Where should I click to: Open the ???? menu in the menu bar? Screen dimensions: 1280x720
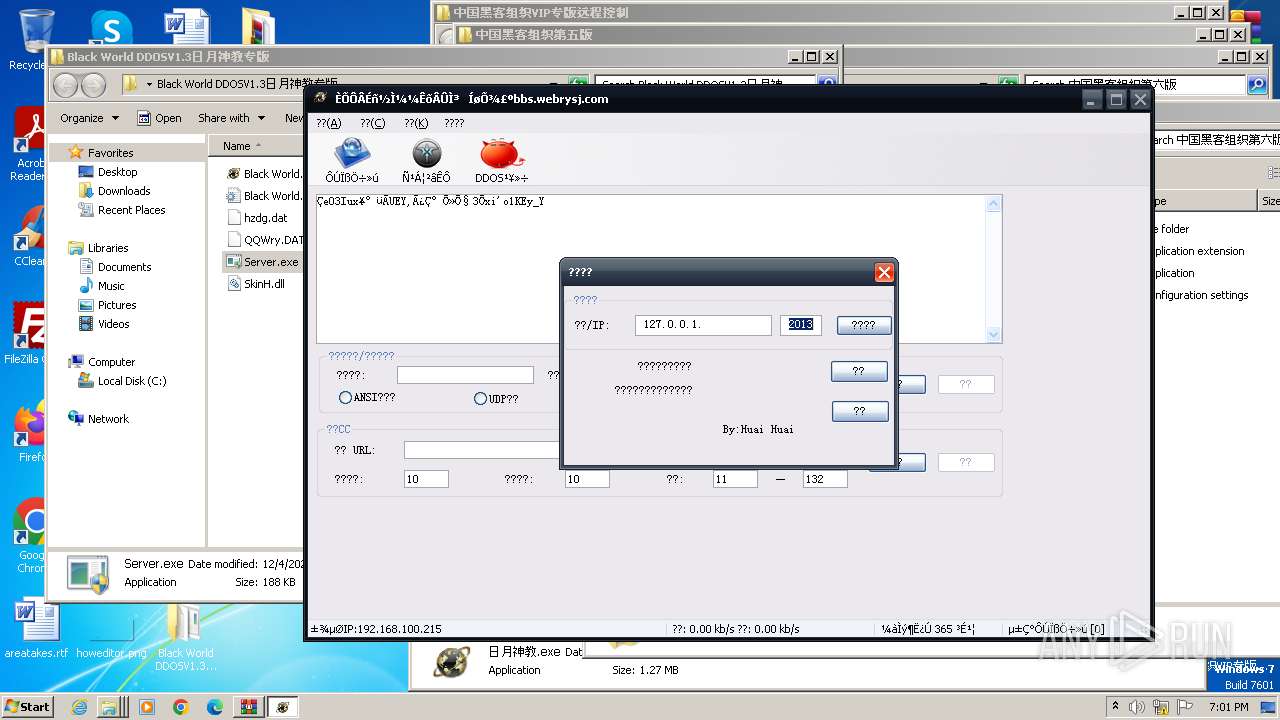454,123
